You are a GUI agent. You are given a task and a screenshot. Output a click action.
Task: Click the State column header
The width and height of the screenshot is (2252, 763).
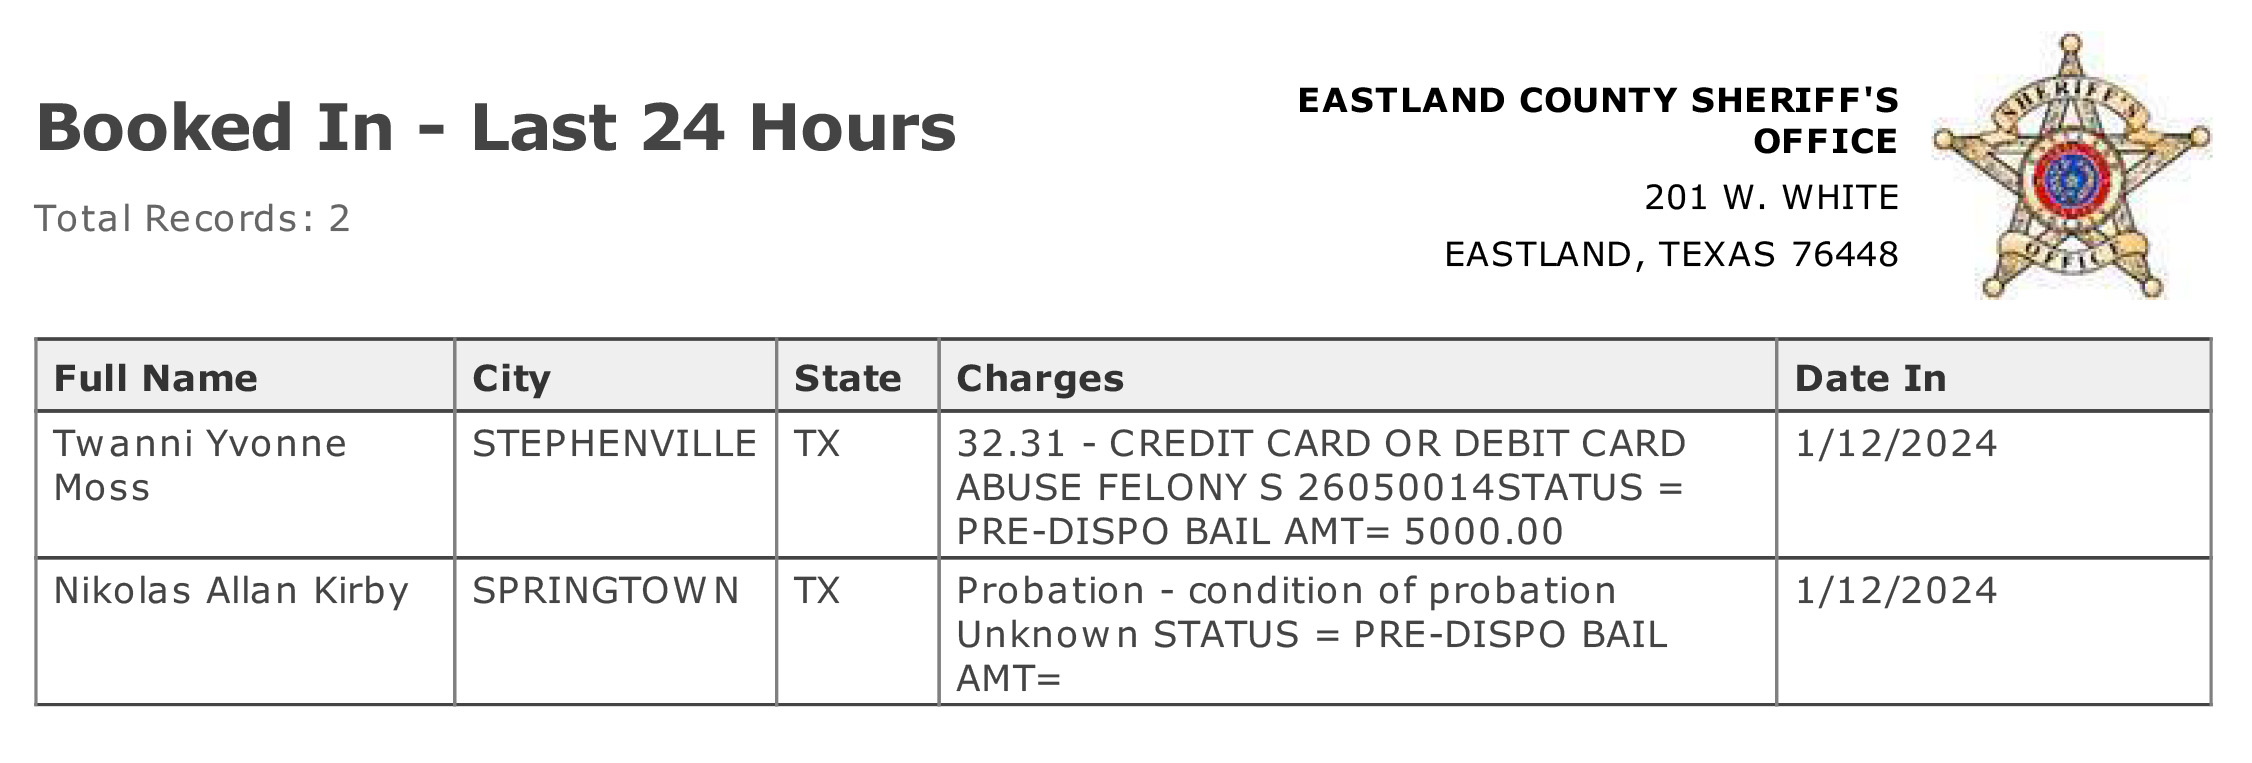click(x=857, y=376)
